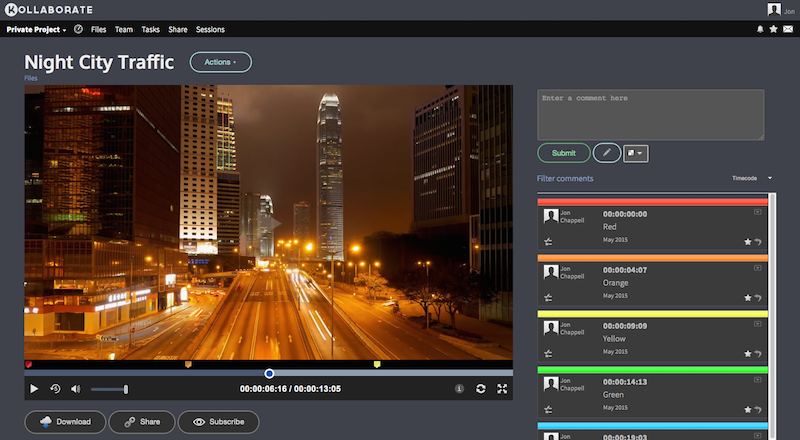Open the Tasks menu

151,30
